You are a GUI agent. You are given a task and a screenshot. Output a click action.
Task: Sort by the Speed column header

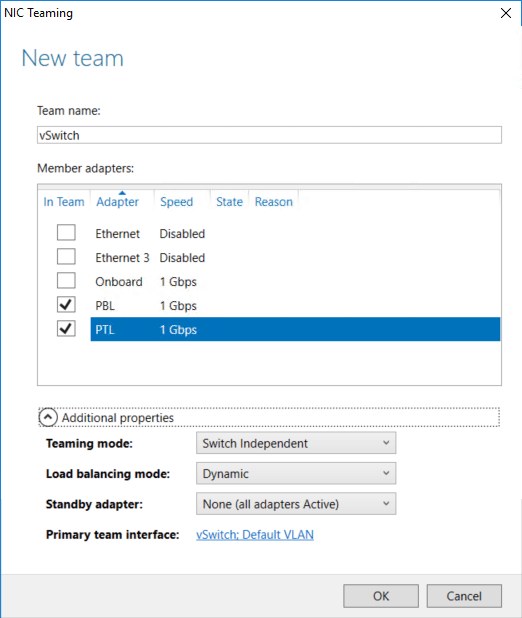176,202
